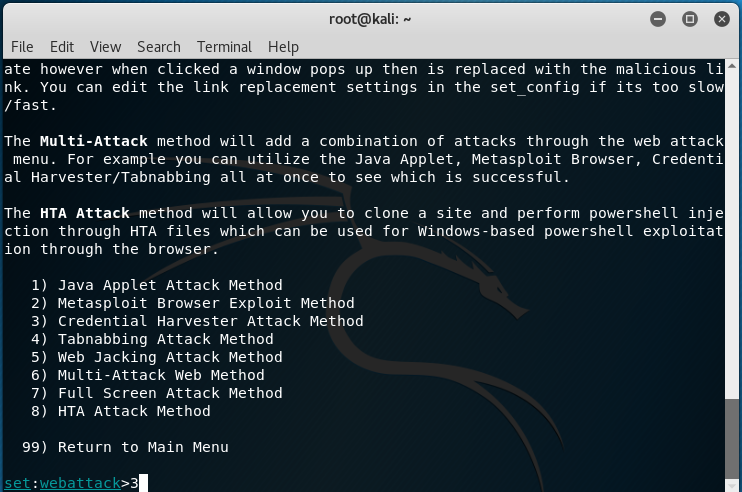742x492 pixels.
Task: Open the Terminal menu
Action: [224, 47]
